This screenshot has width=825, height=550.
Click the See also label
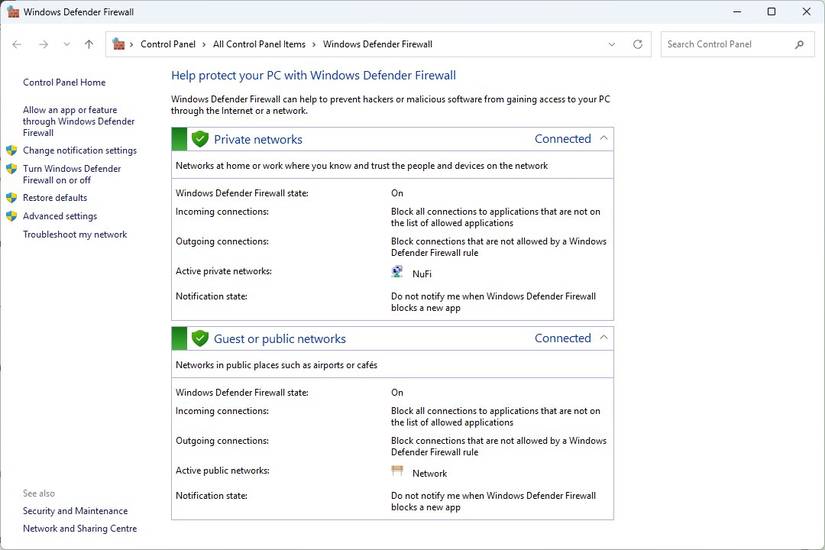coord(39,494)
